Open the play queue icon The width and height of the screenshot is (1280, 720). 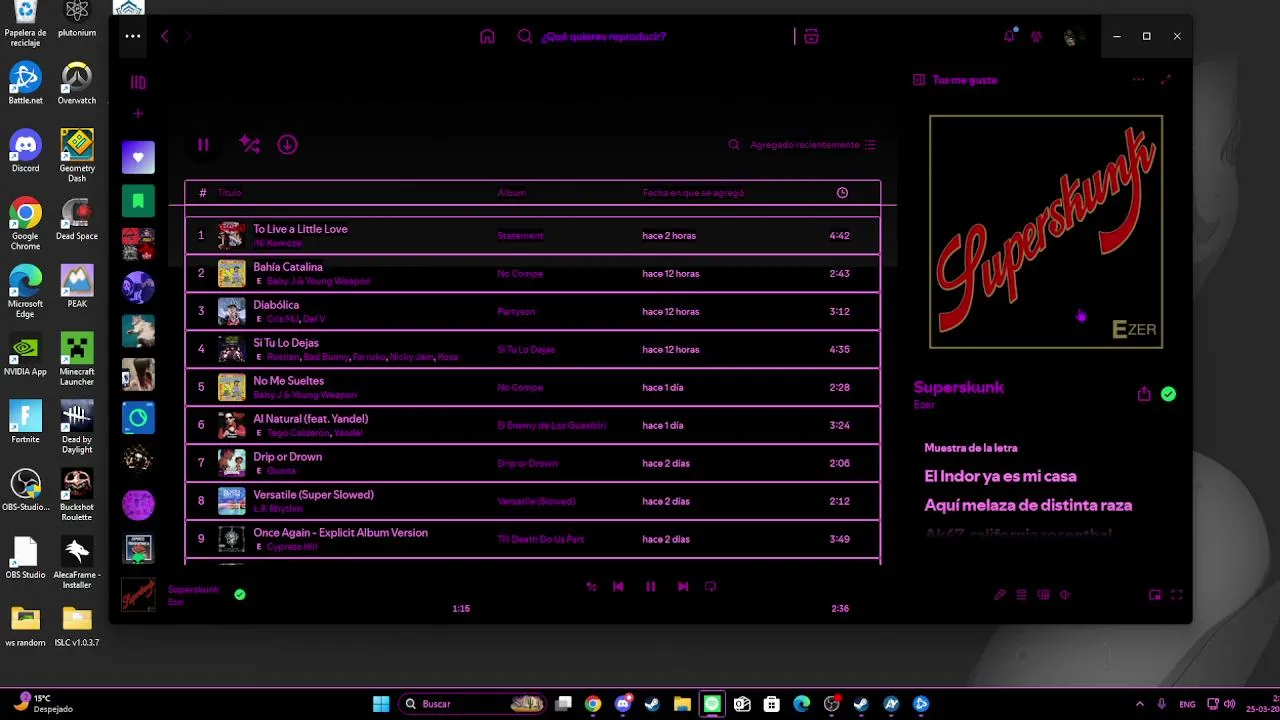(x=1021, y=595)
